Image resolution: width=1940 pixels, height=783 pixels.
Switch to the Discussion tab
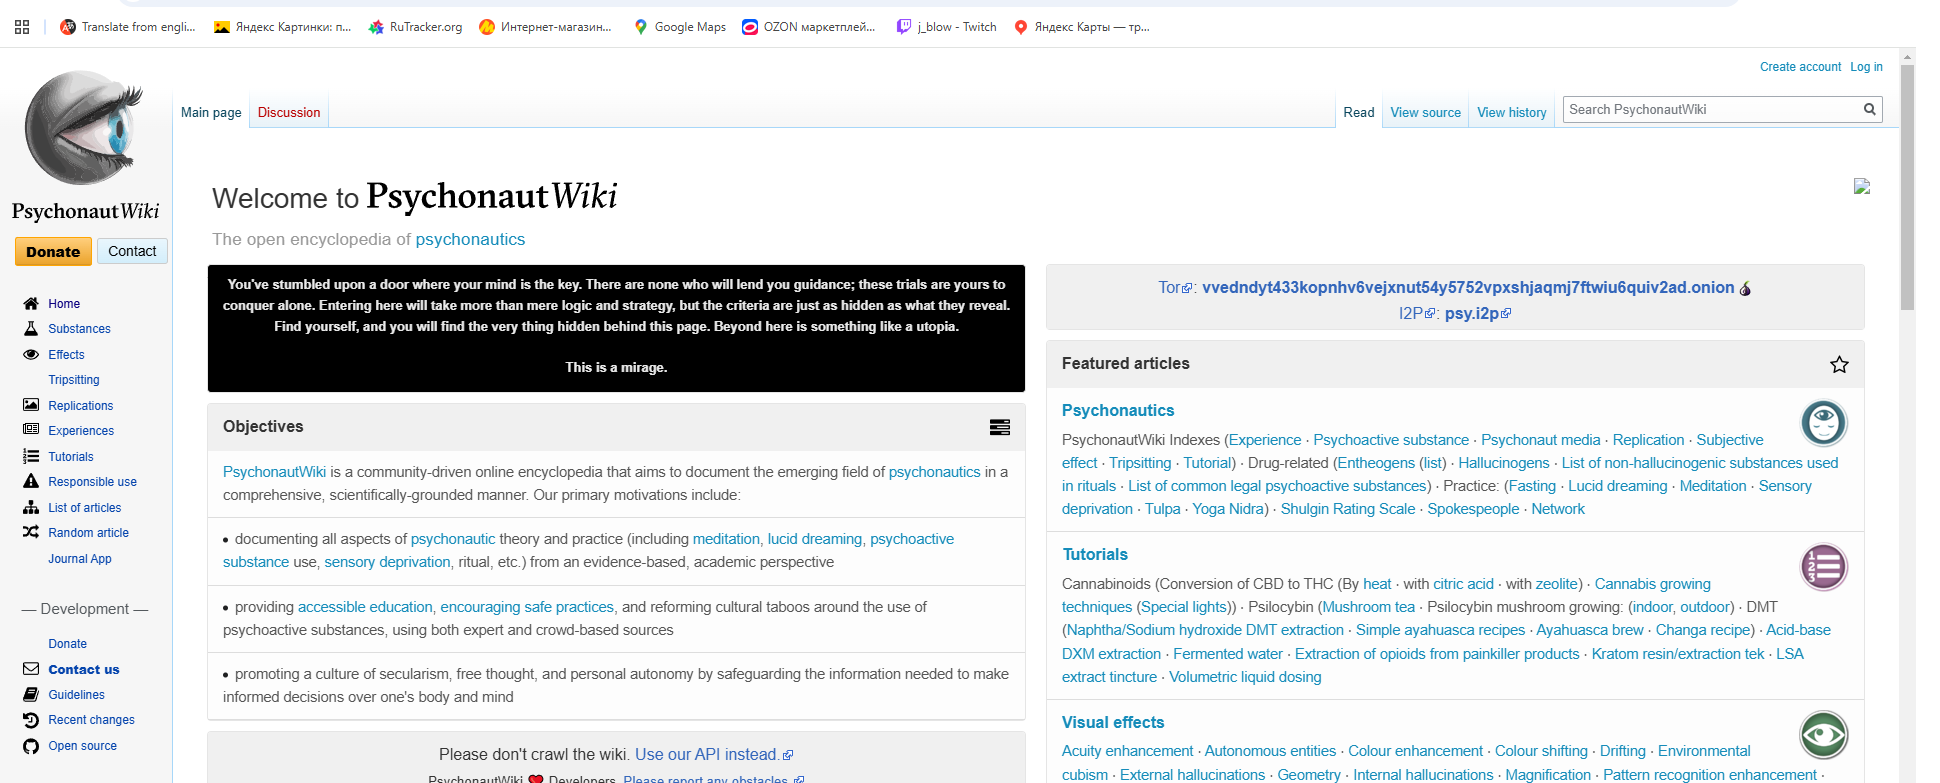pyautogui.click(x=289, y=113)
